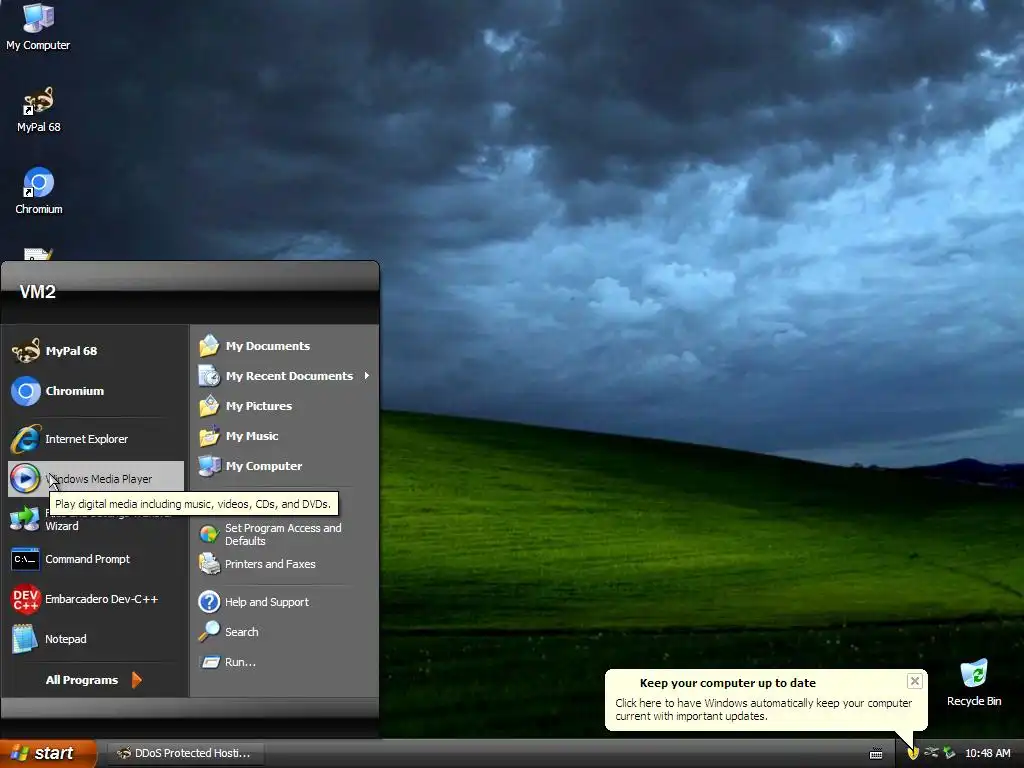Click the Windows Update shield tray icon
Screen dimensions: 1024x768
[x=913, y=754]
